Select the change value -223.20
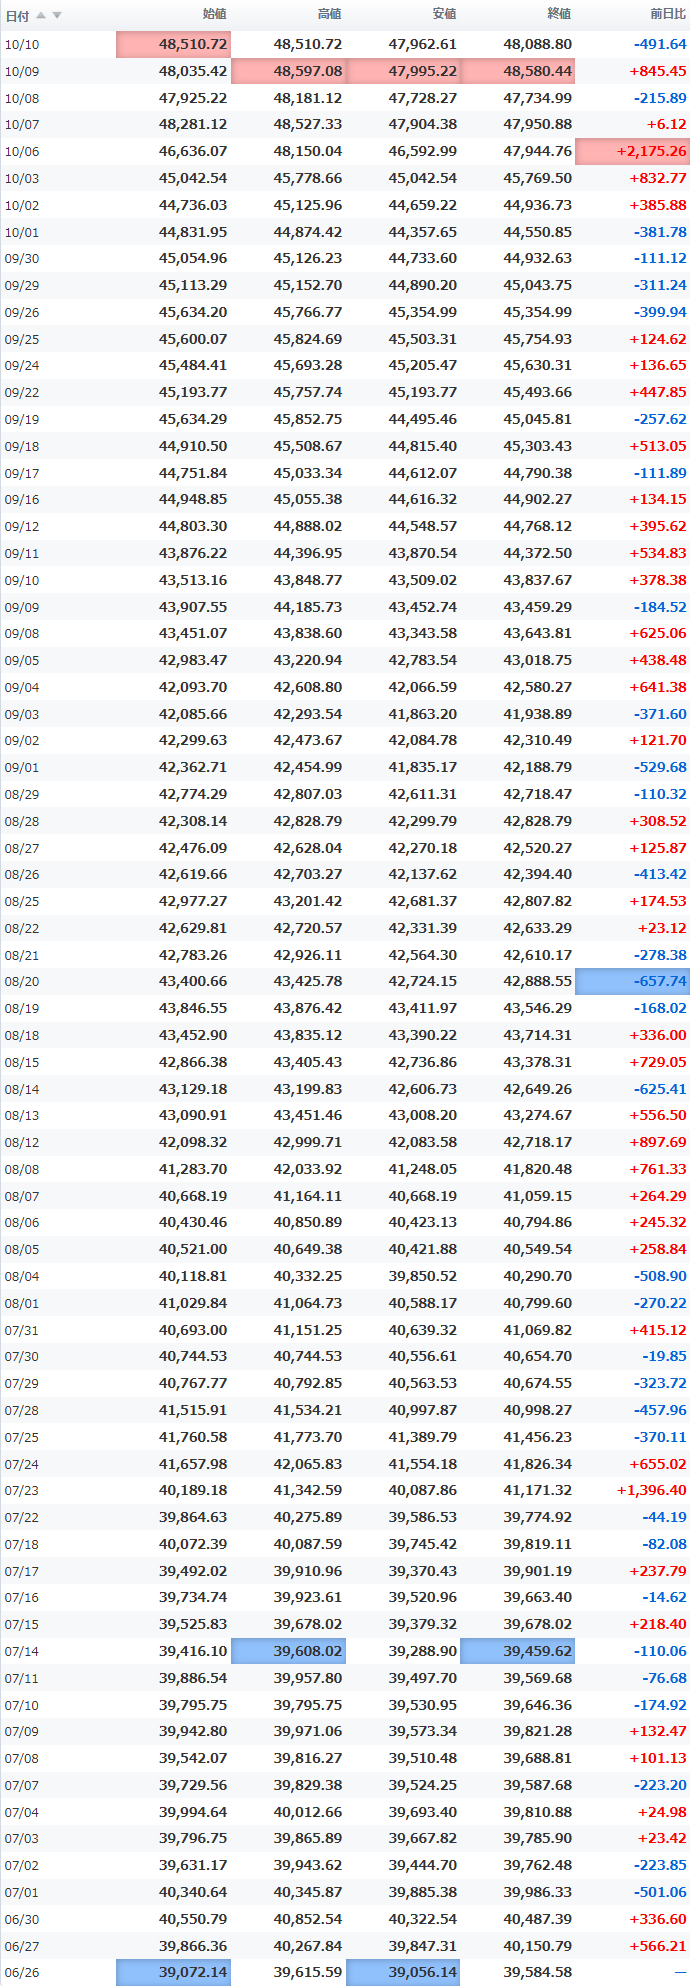This screenshot has height=1986, width=690. (660, 1785)
